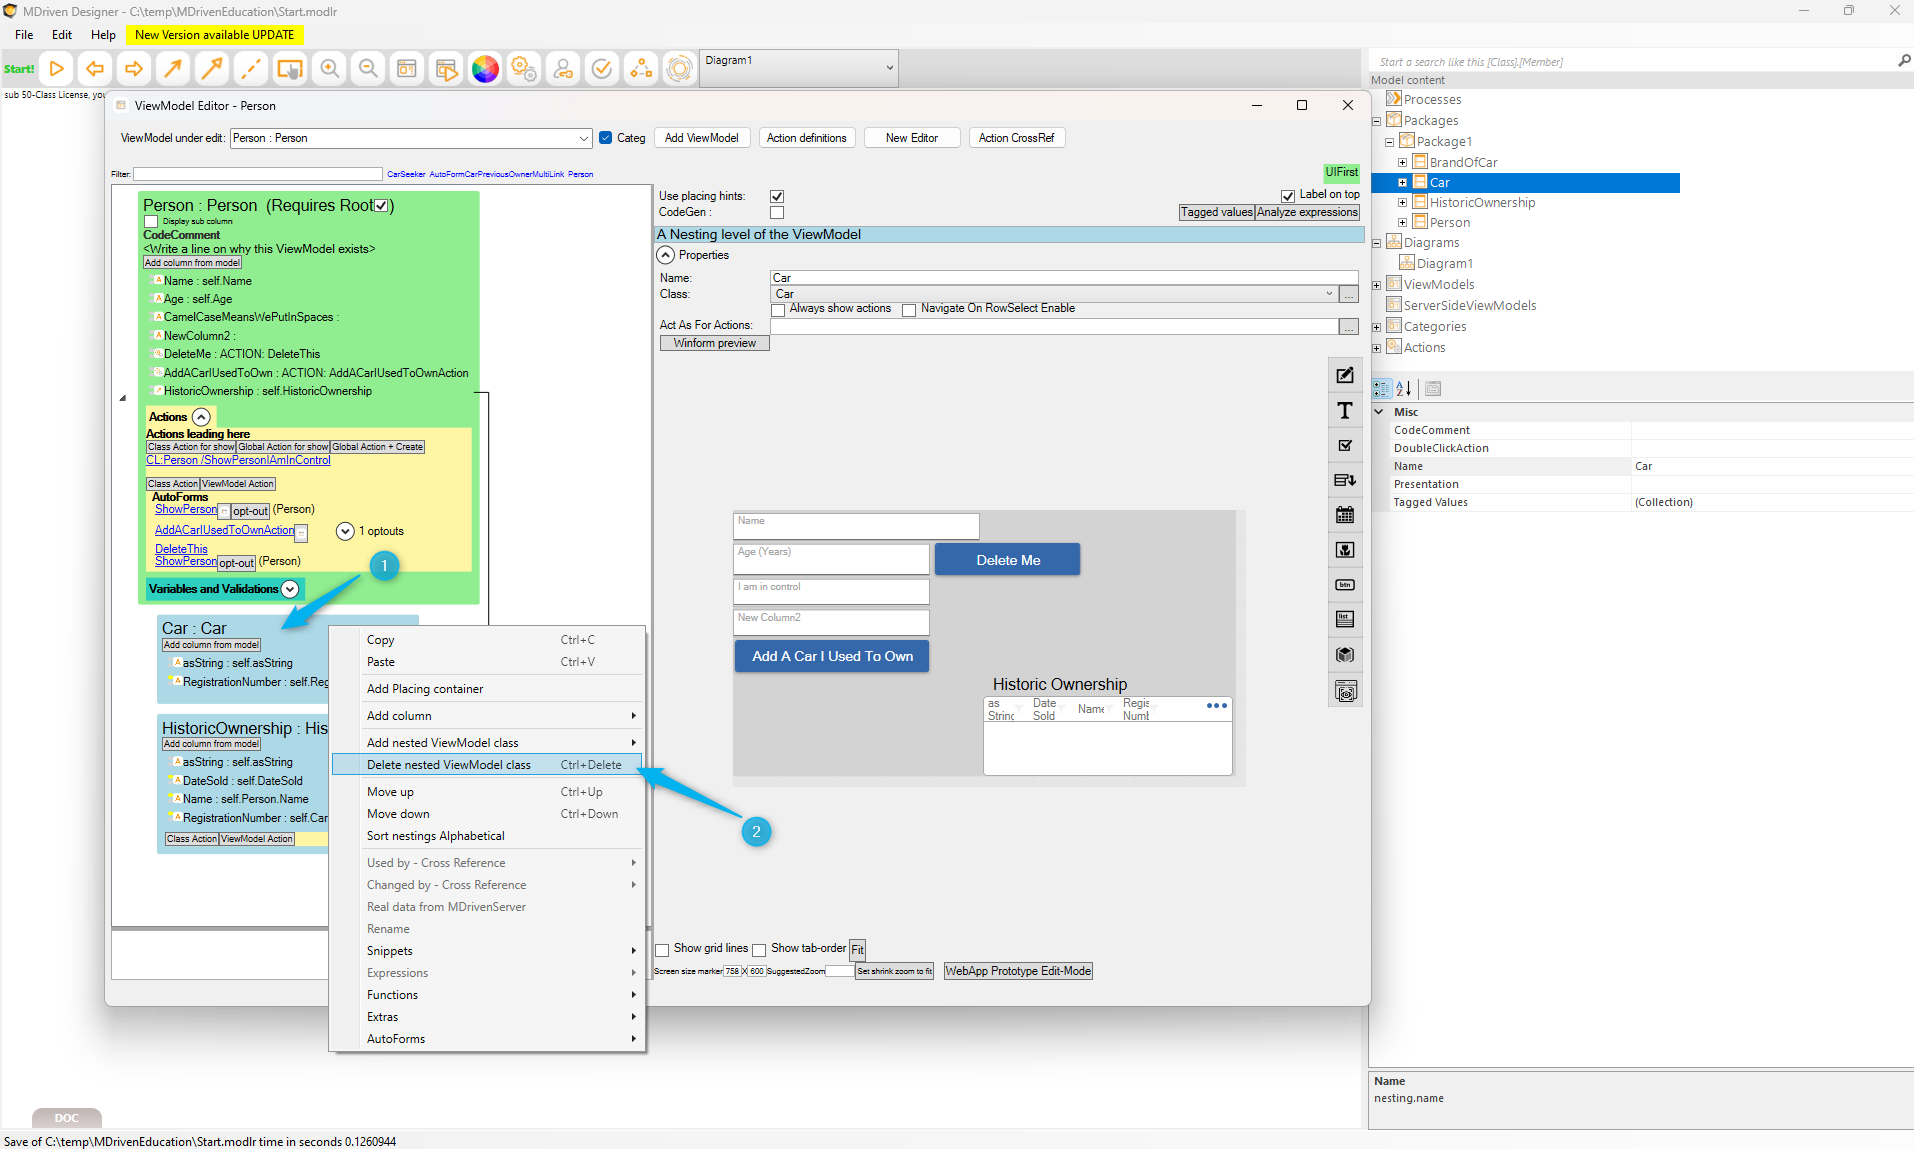This screenshot has height=1149, width=1914.
Task: Expand the ViewModels tree node
Action: point(1377,285)
